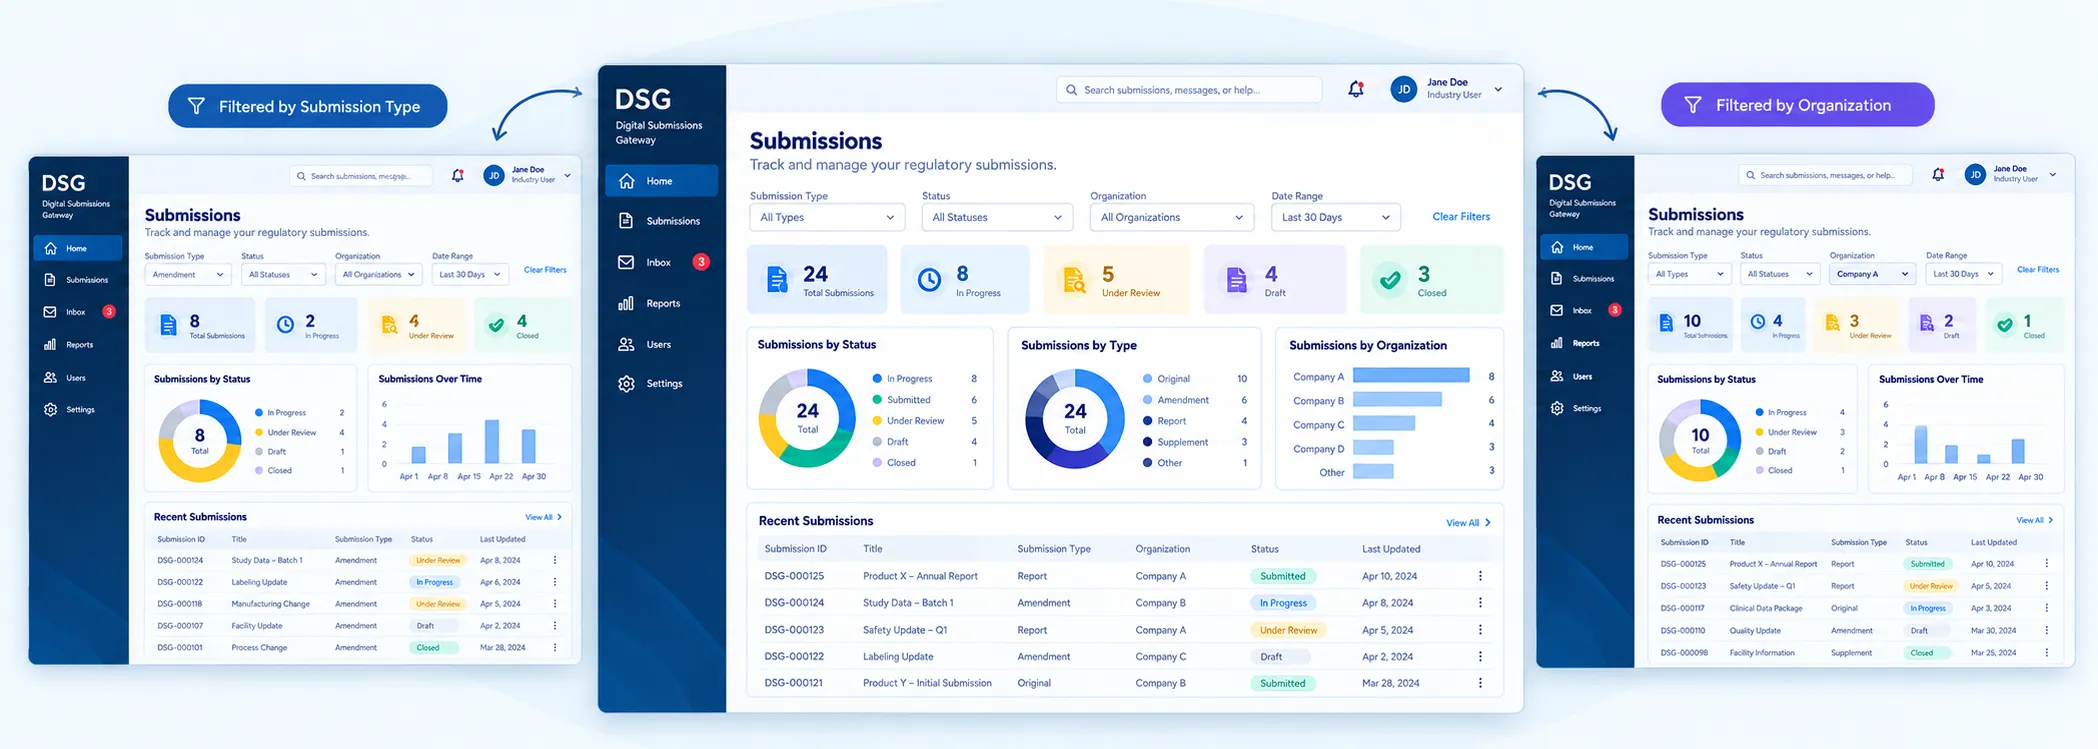
Task: Go to Home in center window sidebar
Action: pos(661,181)
